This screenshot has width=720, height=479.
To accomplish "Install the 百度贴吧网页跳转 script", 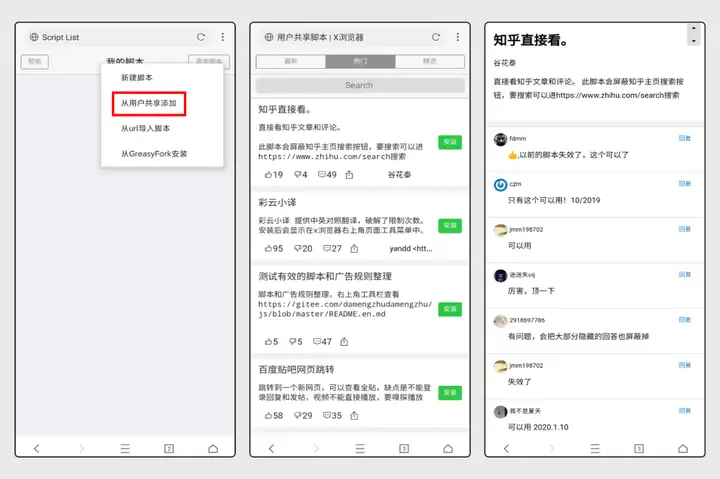I will click(450, 393).
